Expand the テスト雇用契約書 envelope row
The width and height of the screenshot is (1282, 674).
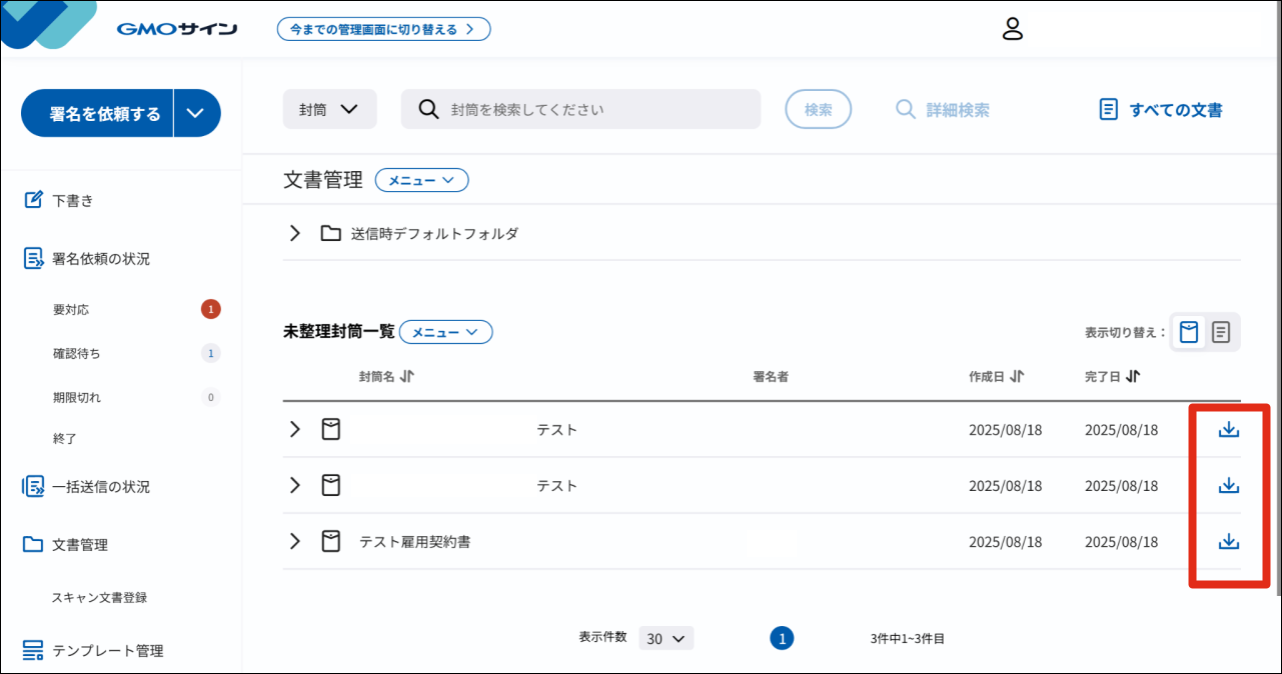pos(295,541)
